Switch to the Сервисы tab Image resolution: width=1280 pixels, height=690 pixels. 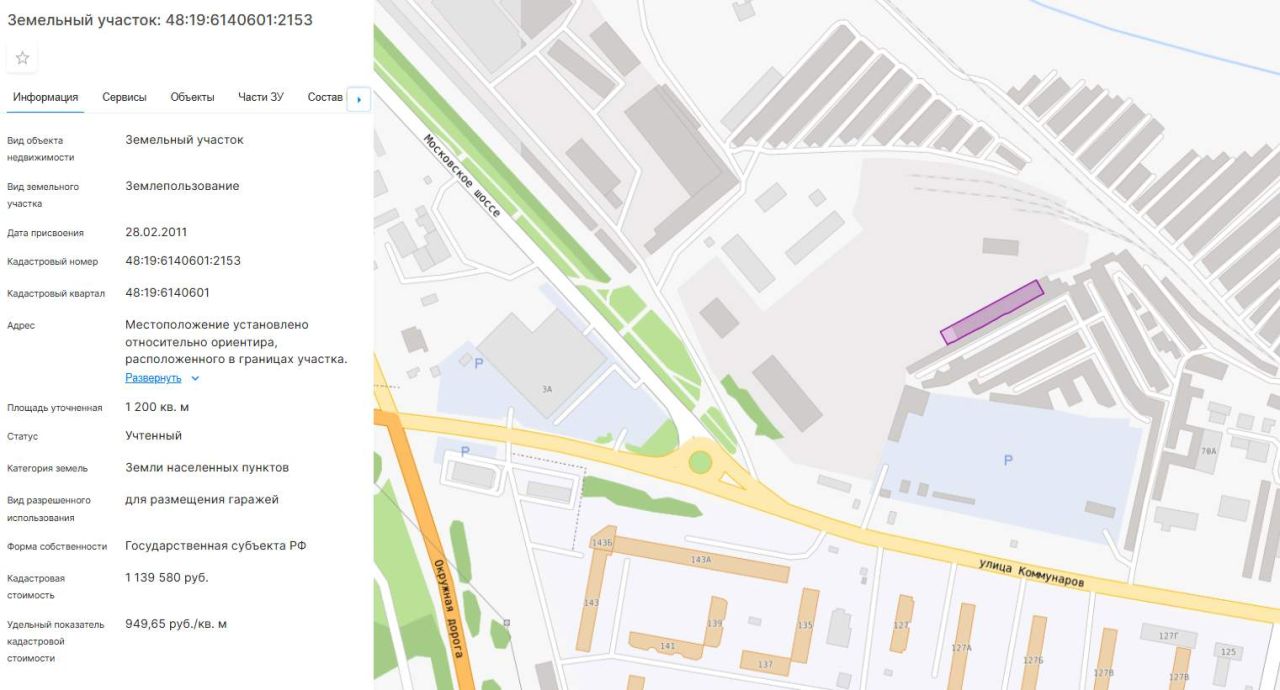(x=124, y=97)
